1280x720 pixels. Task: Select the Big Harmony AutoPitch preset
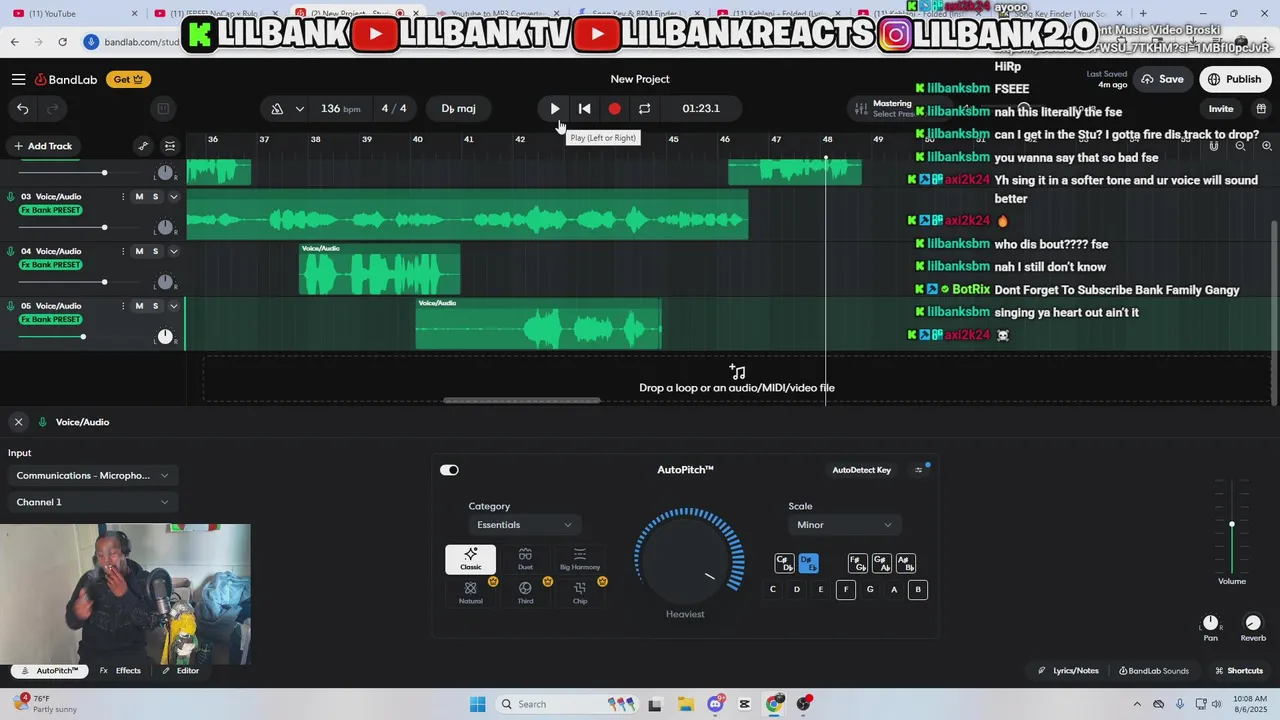(580, 559)
